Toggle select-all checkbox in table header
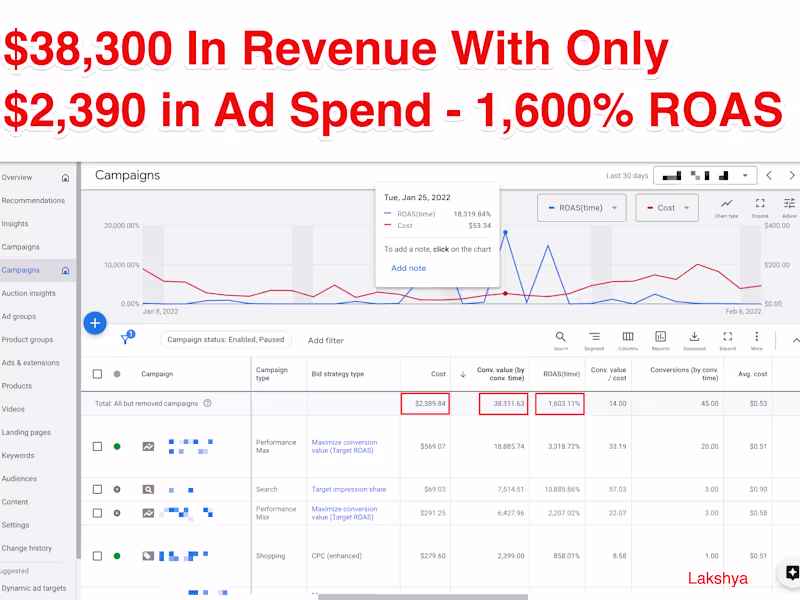Viewport: 800px width, 600px height. 97,374
